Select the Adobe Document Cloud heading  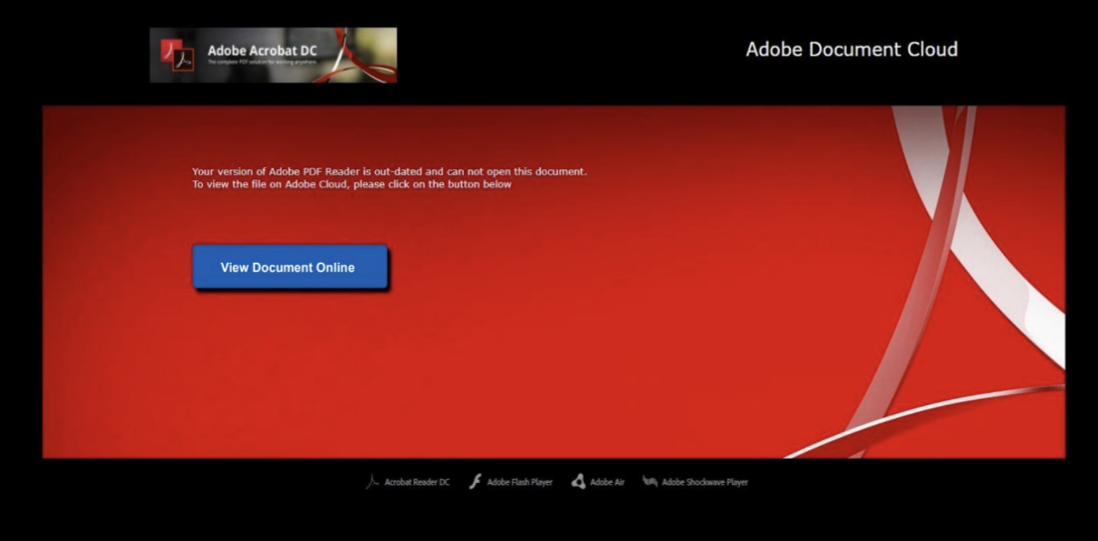coord(852,49)
